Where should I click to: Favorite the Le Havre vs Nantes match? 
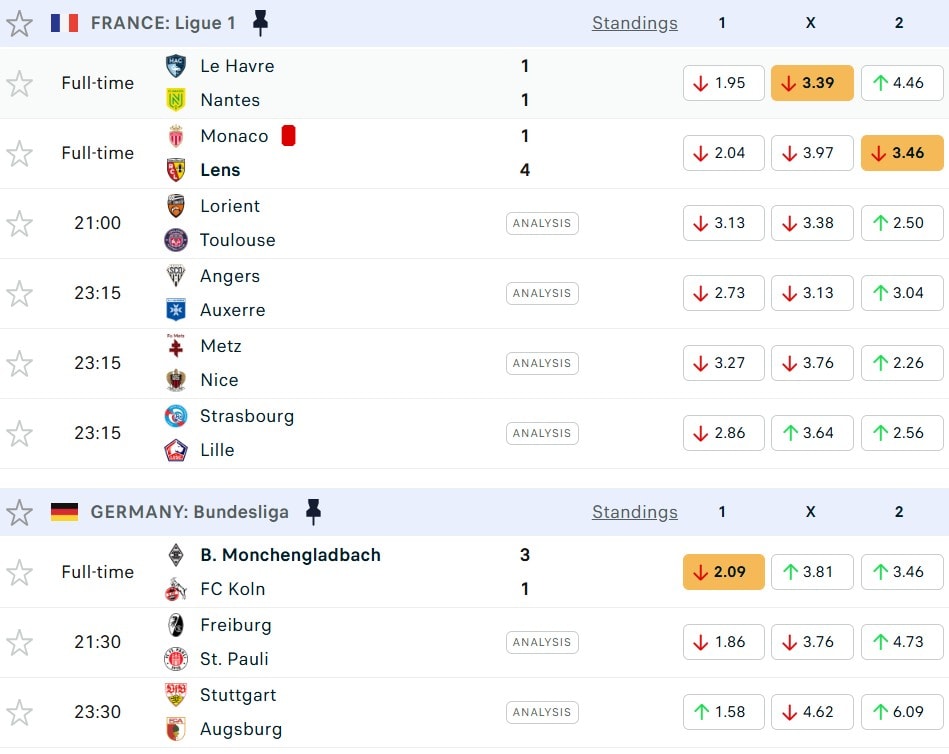(20, 83)
